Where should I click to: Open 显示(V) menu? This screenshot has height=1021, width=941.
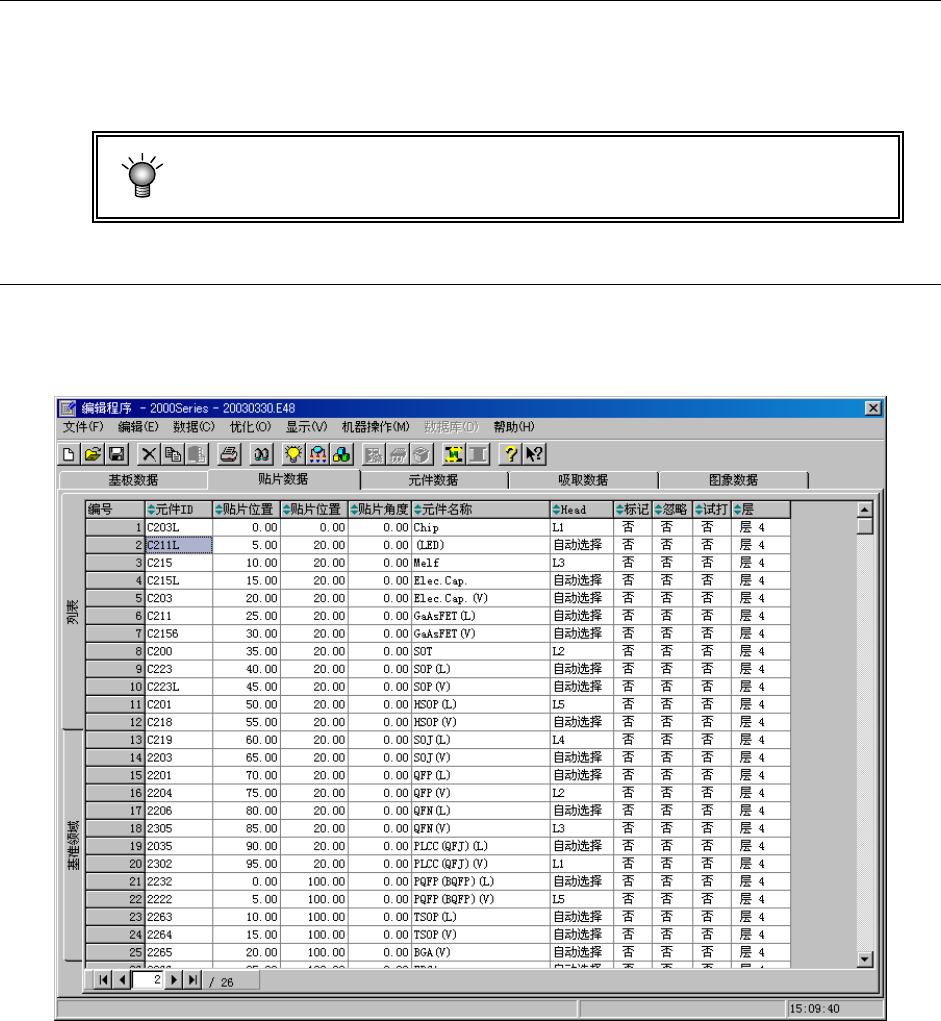(x=306, y=427)
